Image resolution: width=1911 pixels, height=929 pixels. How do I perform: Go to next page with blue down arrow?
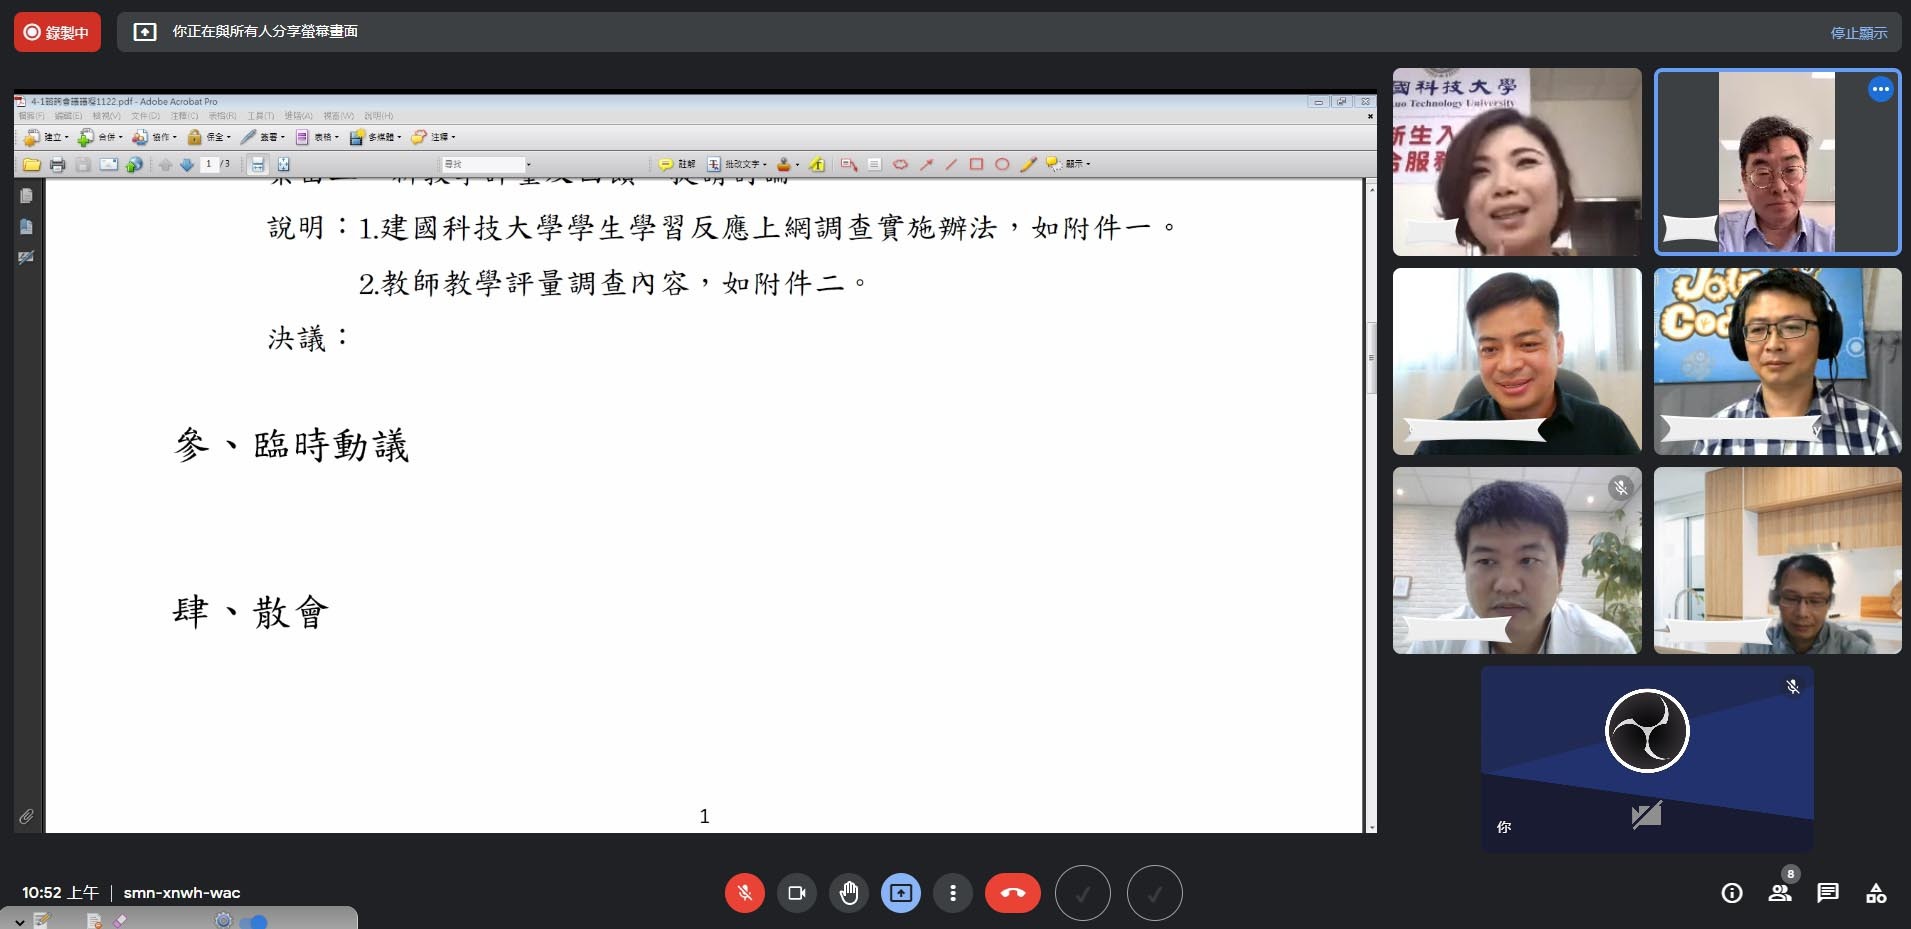[187, 164]
